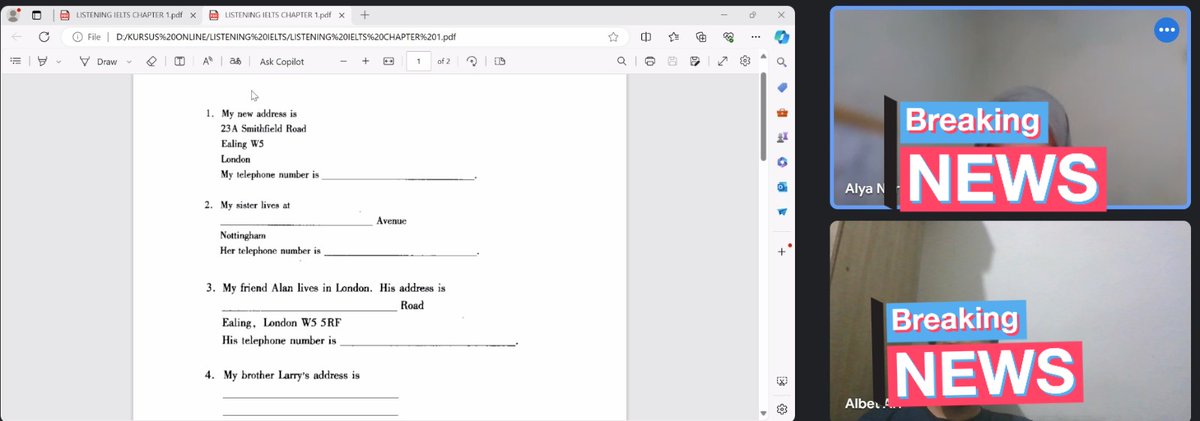1200x421 pixels.
Task: Switch to page view layout icon
Action: (x=500, y=61)
